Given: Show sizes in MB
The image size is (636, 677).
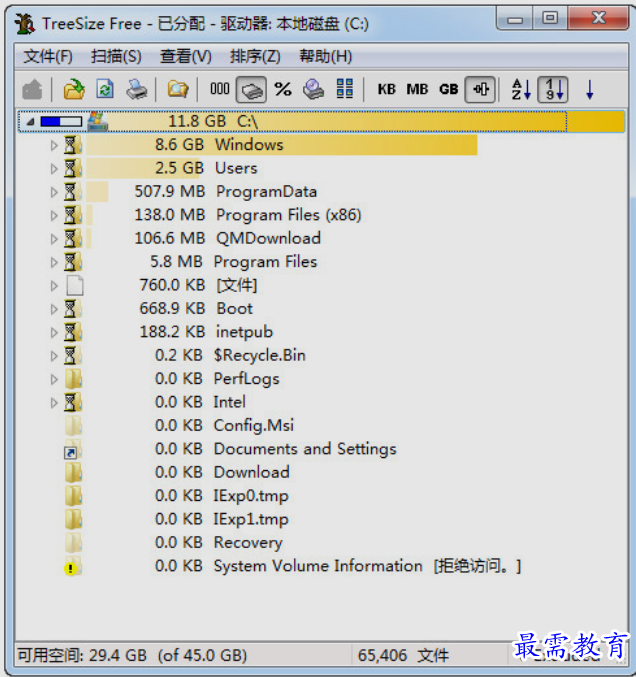Looking at the screenshot, I should click(x=417, y=89).
